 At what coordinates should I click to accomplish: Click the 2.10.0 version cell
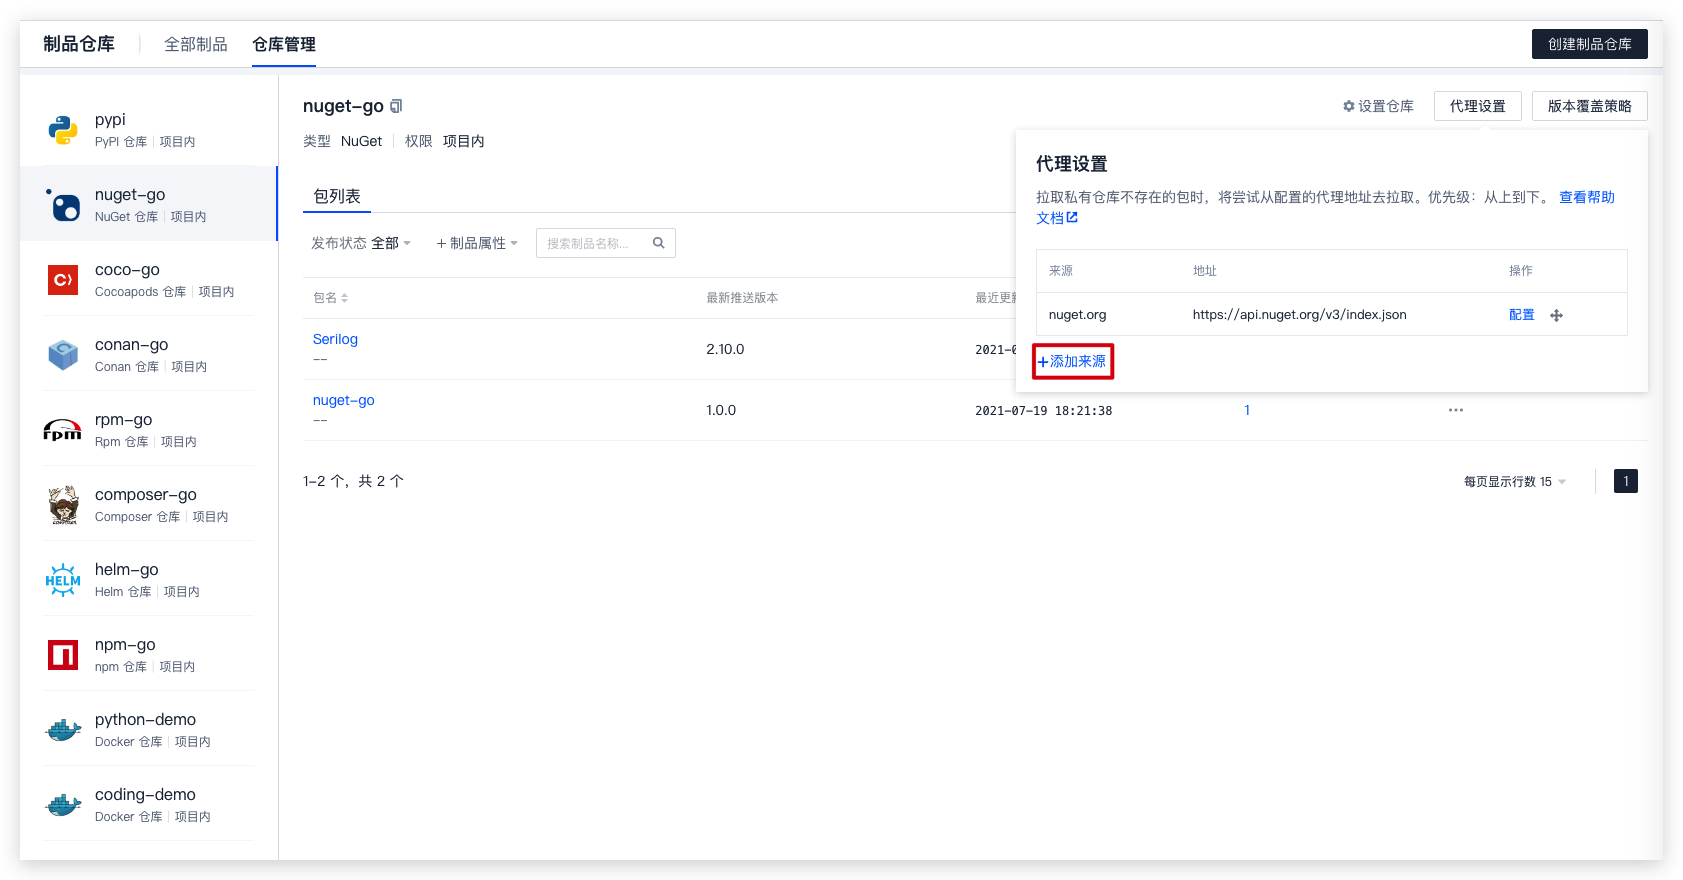click(725, 349)
